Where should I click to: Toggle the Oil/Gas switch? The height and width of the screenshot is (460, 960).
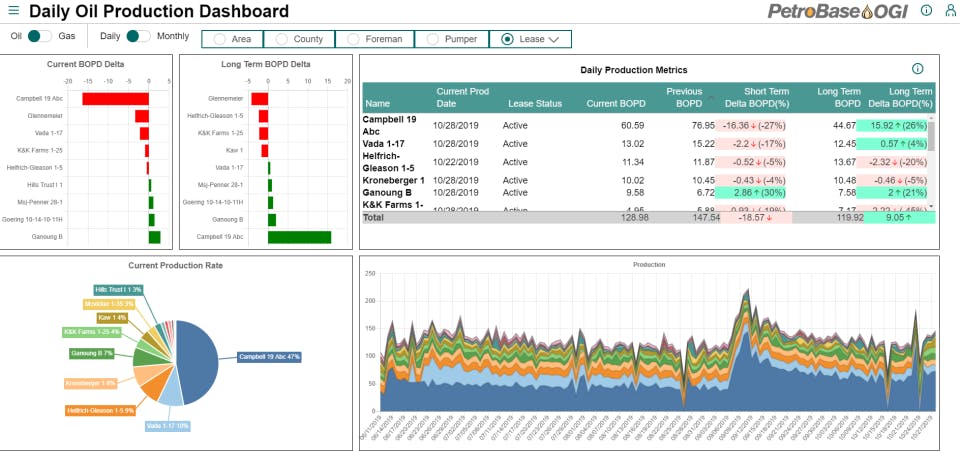pyautogui.click(x=40, y=36)
